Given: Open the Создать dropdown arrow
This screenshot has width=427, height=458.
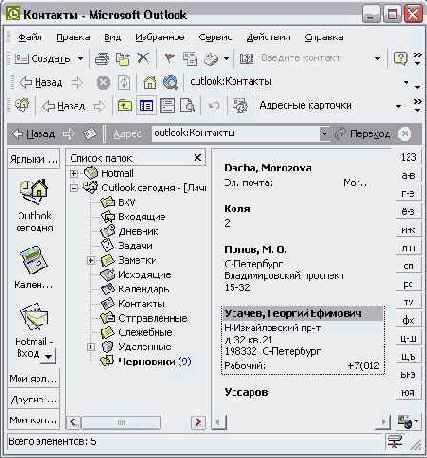Looking at the screenshot, I should [x=80, y=59].
